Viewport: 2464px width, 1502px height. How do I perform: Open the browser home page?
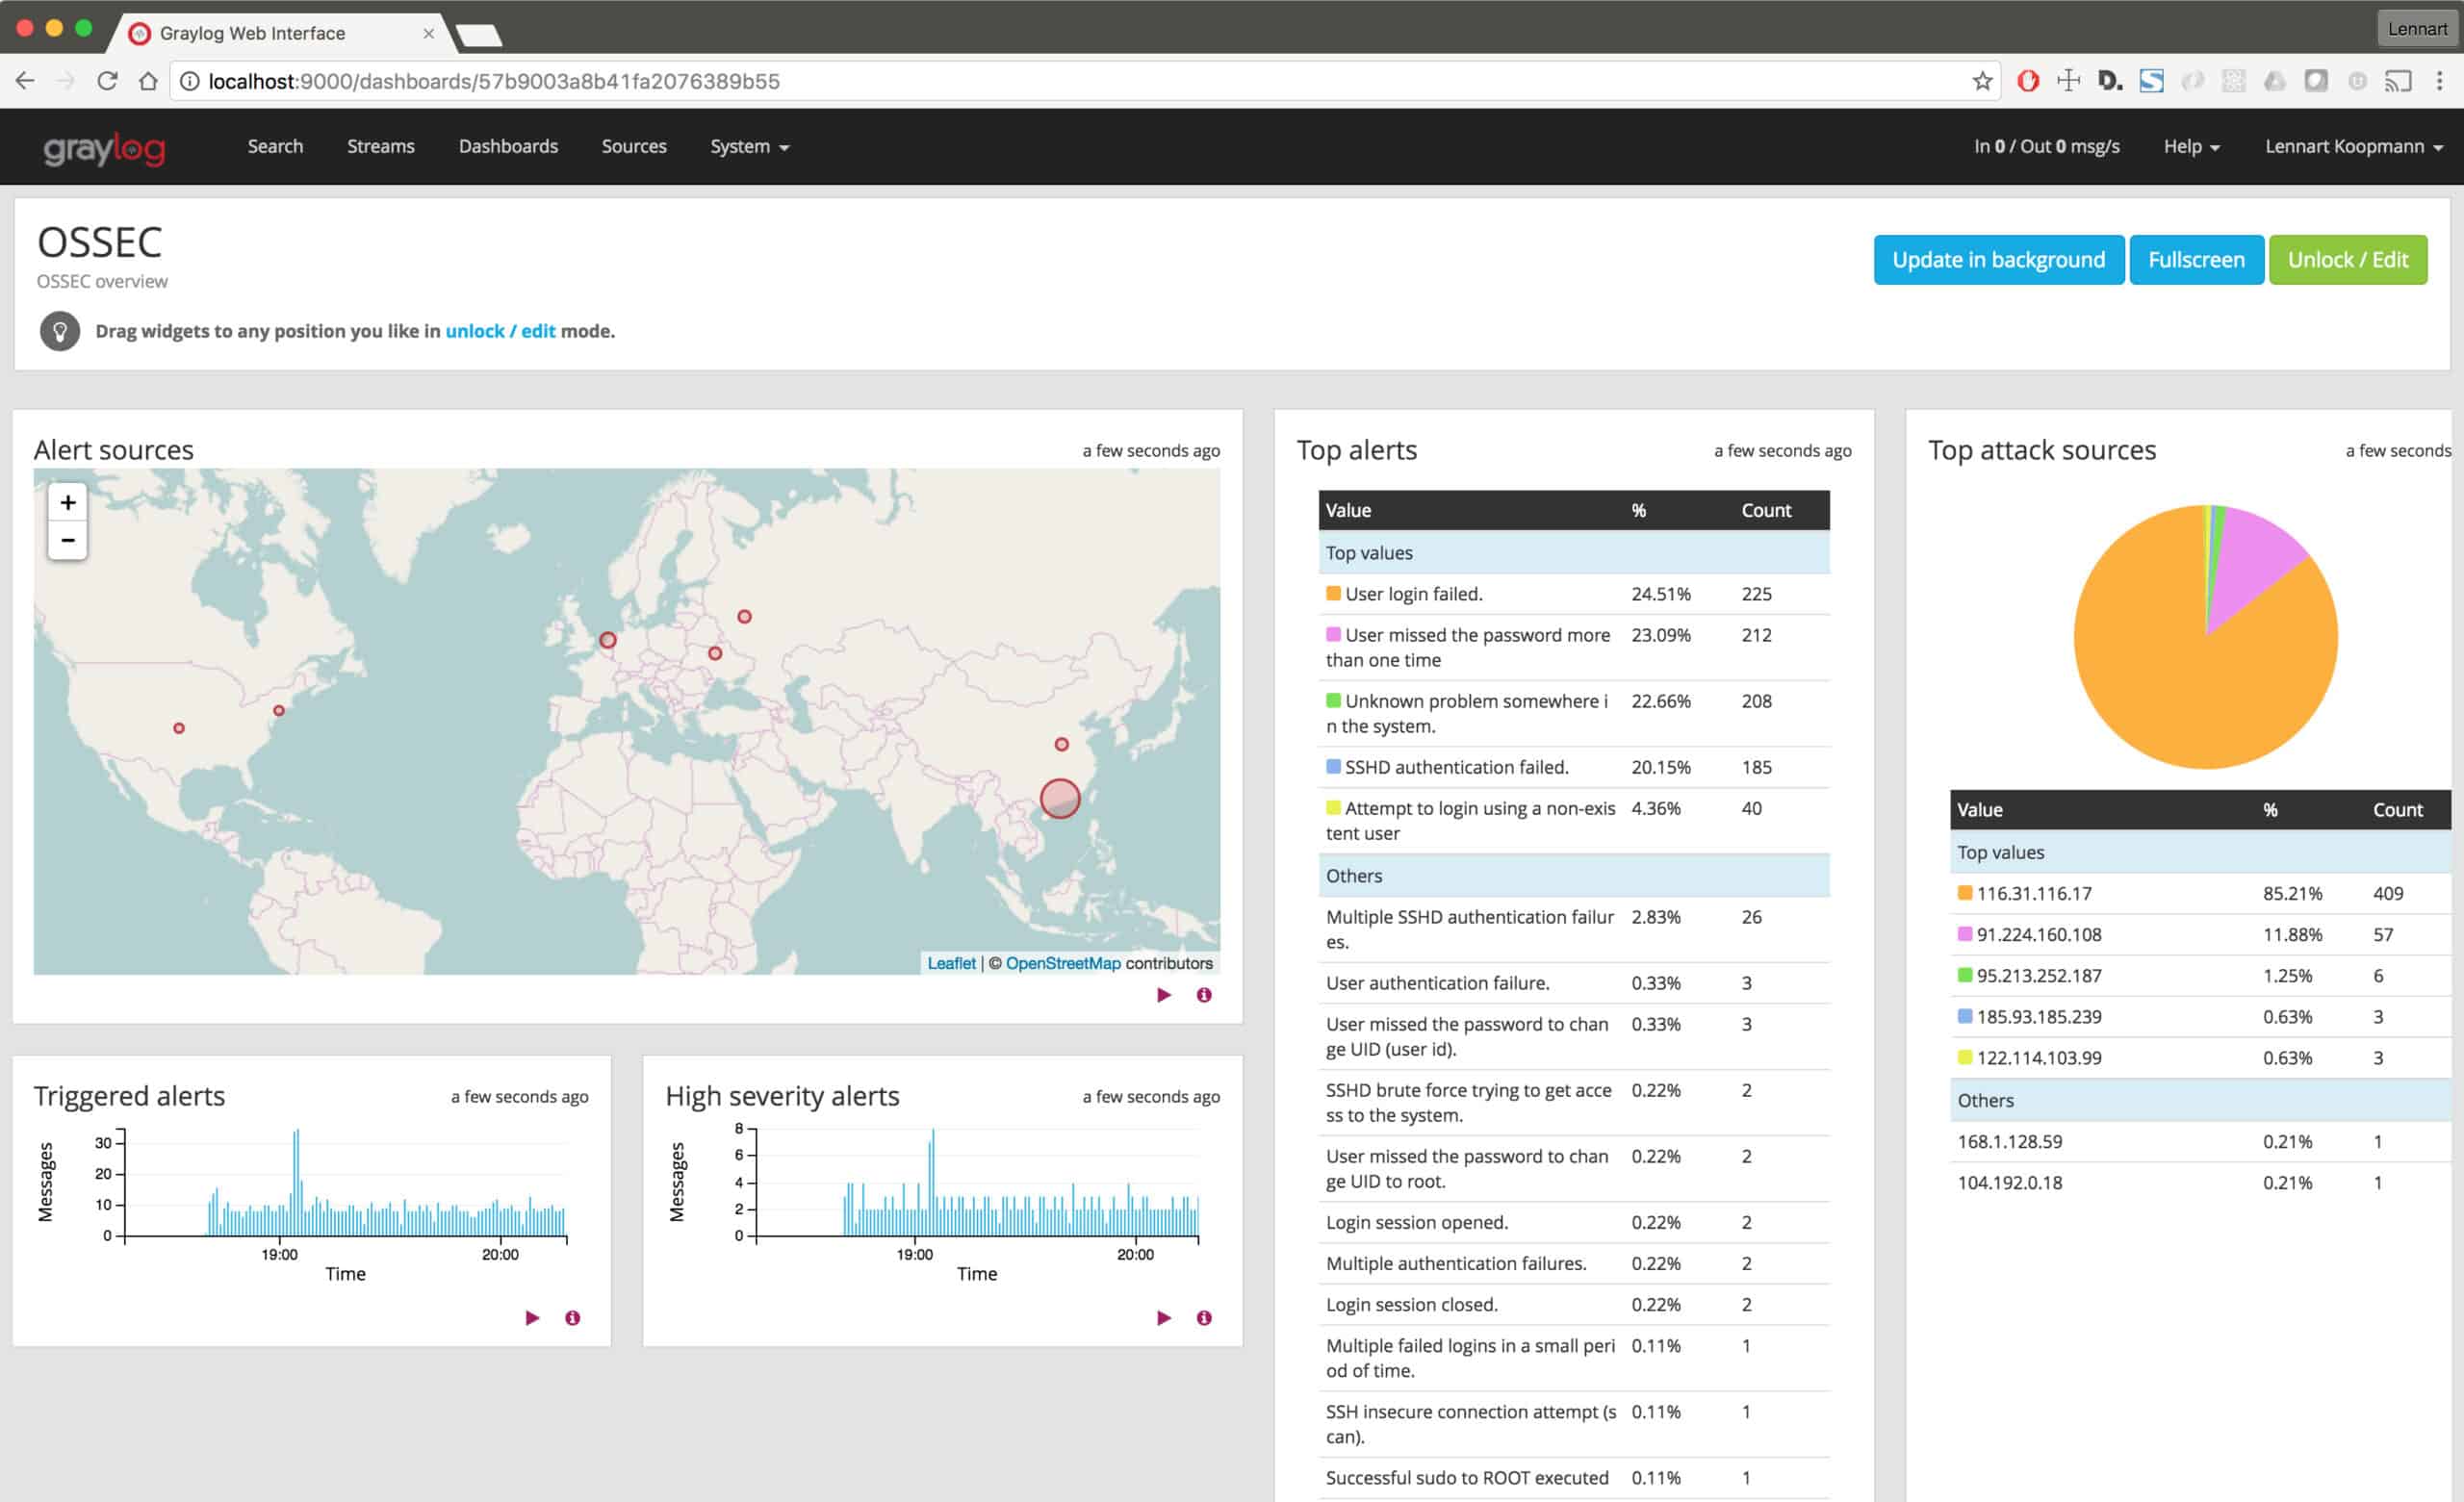[148, 81]
